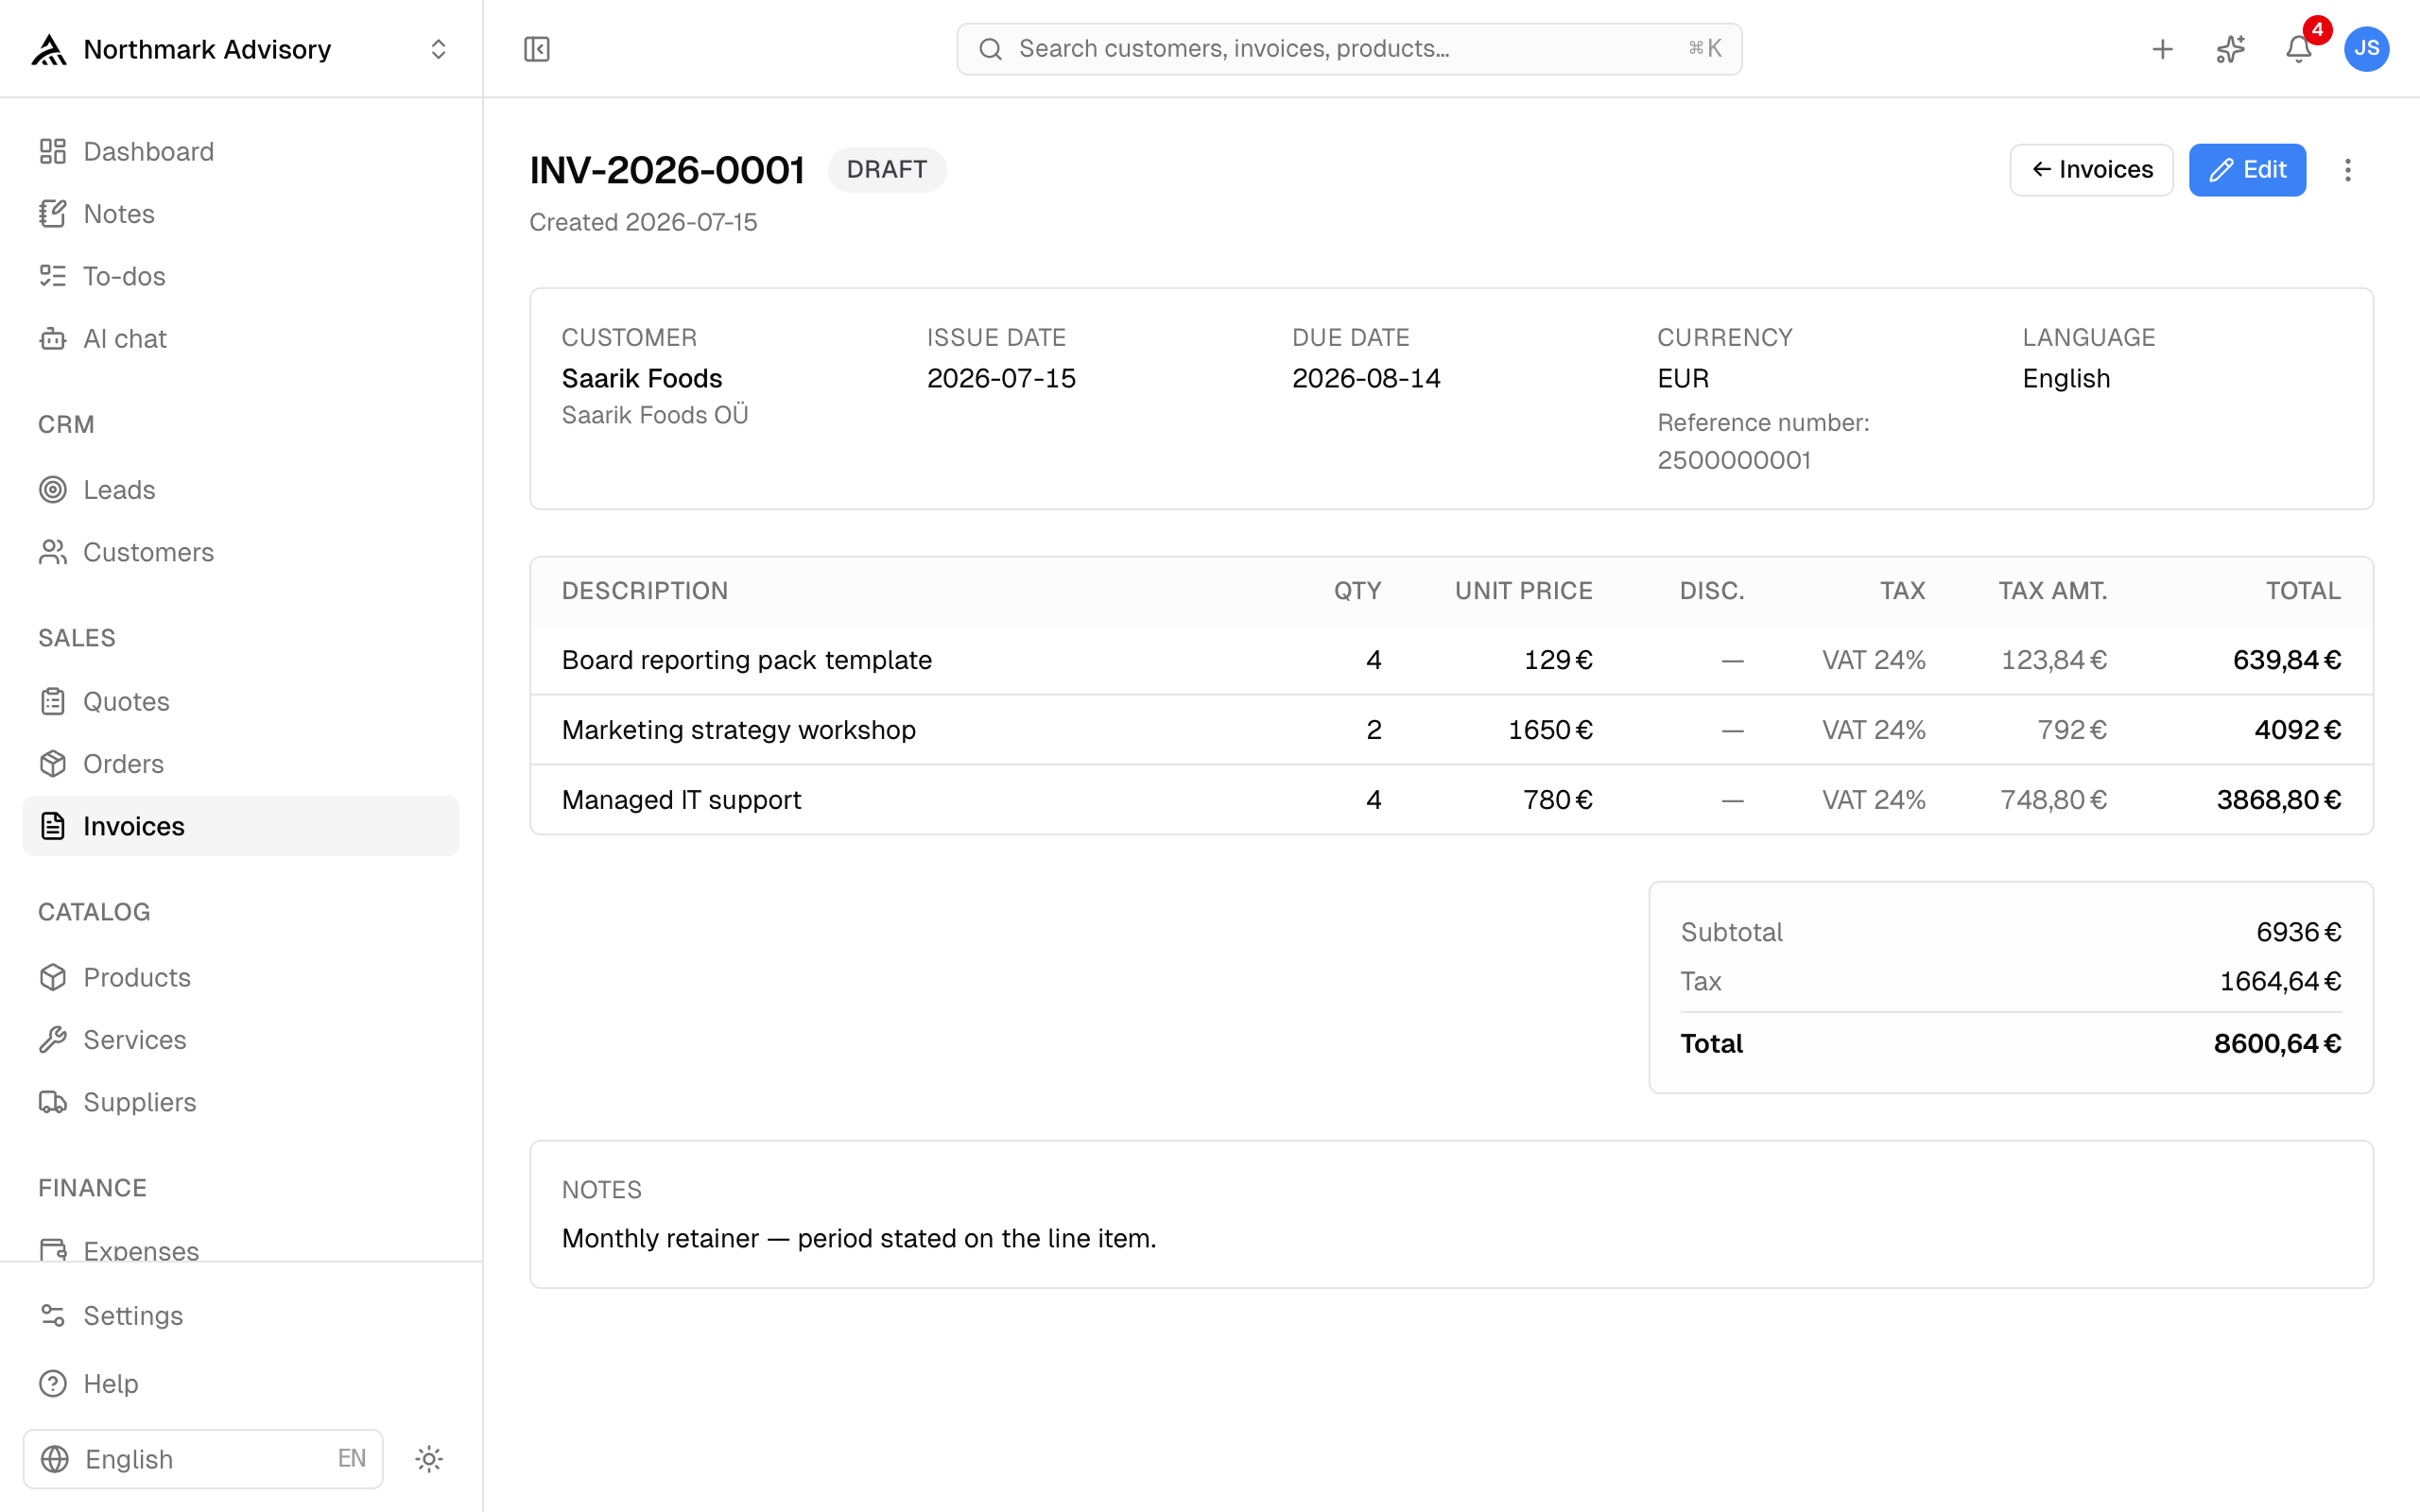The height and width of the screenshot is (1512, 2420).
Task: Open Help in sidebar
Action: click(241, 1384)
